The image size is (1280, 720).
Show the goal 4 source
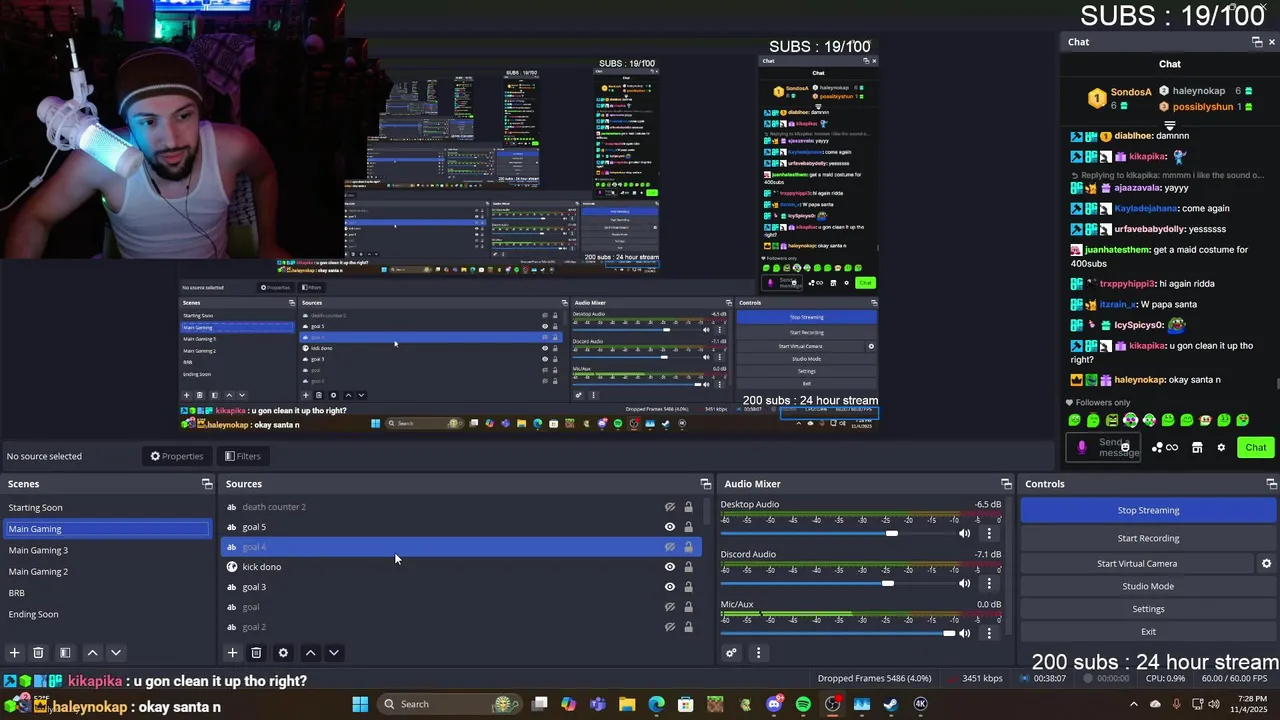pos(670,547)
